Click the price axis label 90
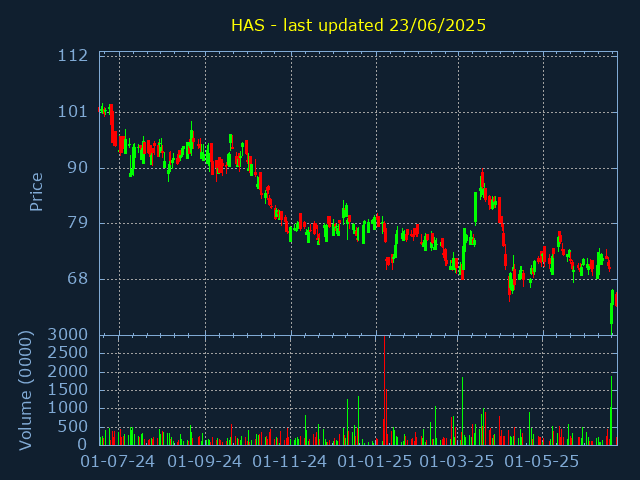Image resolution: width=640 pixels, height=480 pixels. pyautogui.click(x=78, y=167)
